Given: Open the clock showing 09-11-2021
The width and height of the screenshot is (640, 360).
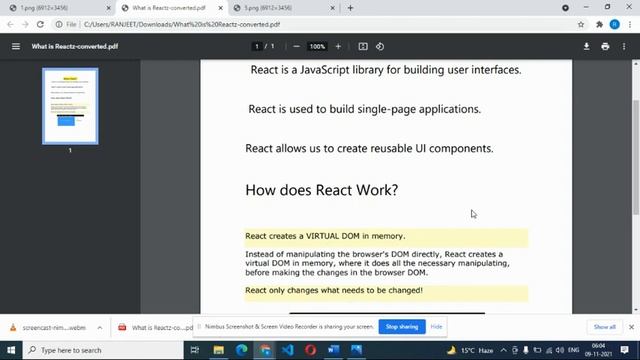Looking at the screenshot, I should 598,350.
